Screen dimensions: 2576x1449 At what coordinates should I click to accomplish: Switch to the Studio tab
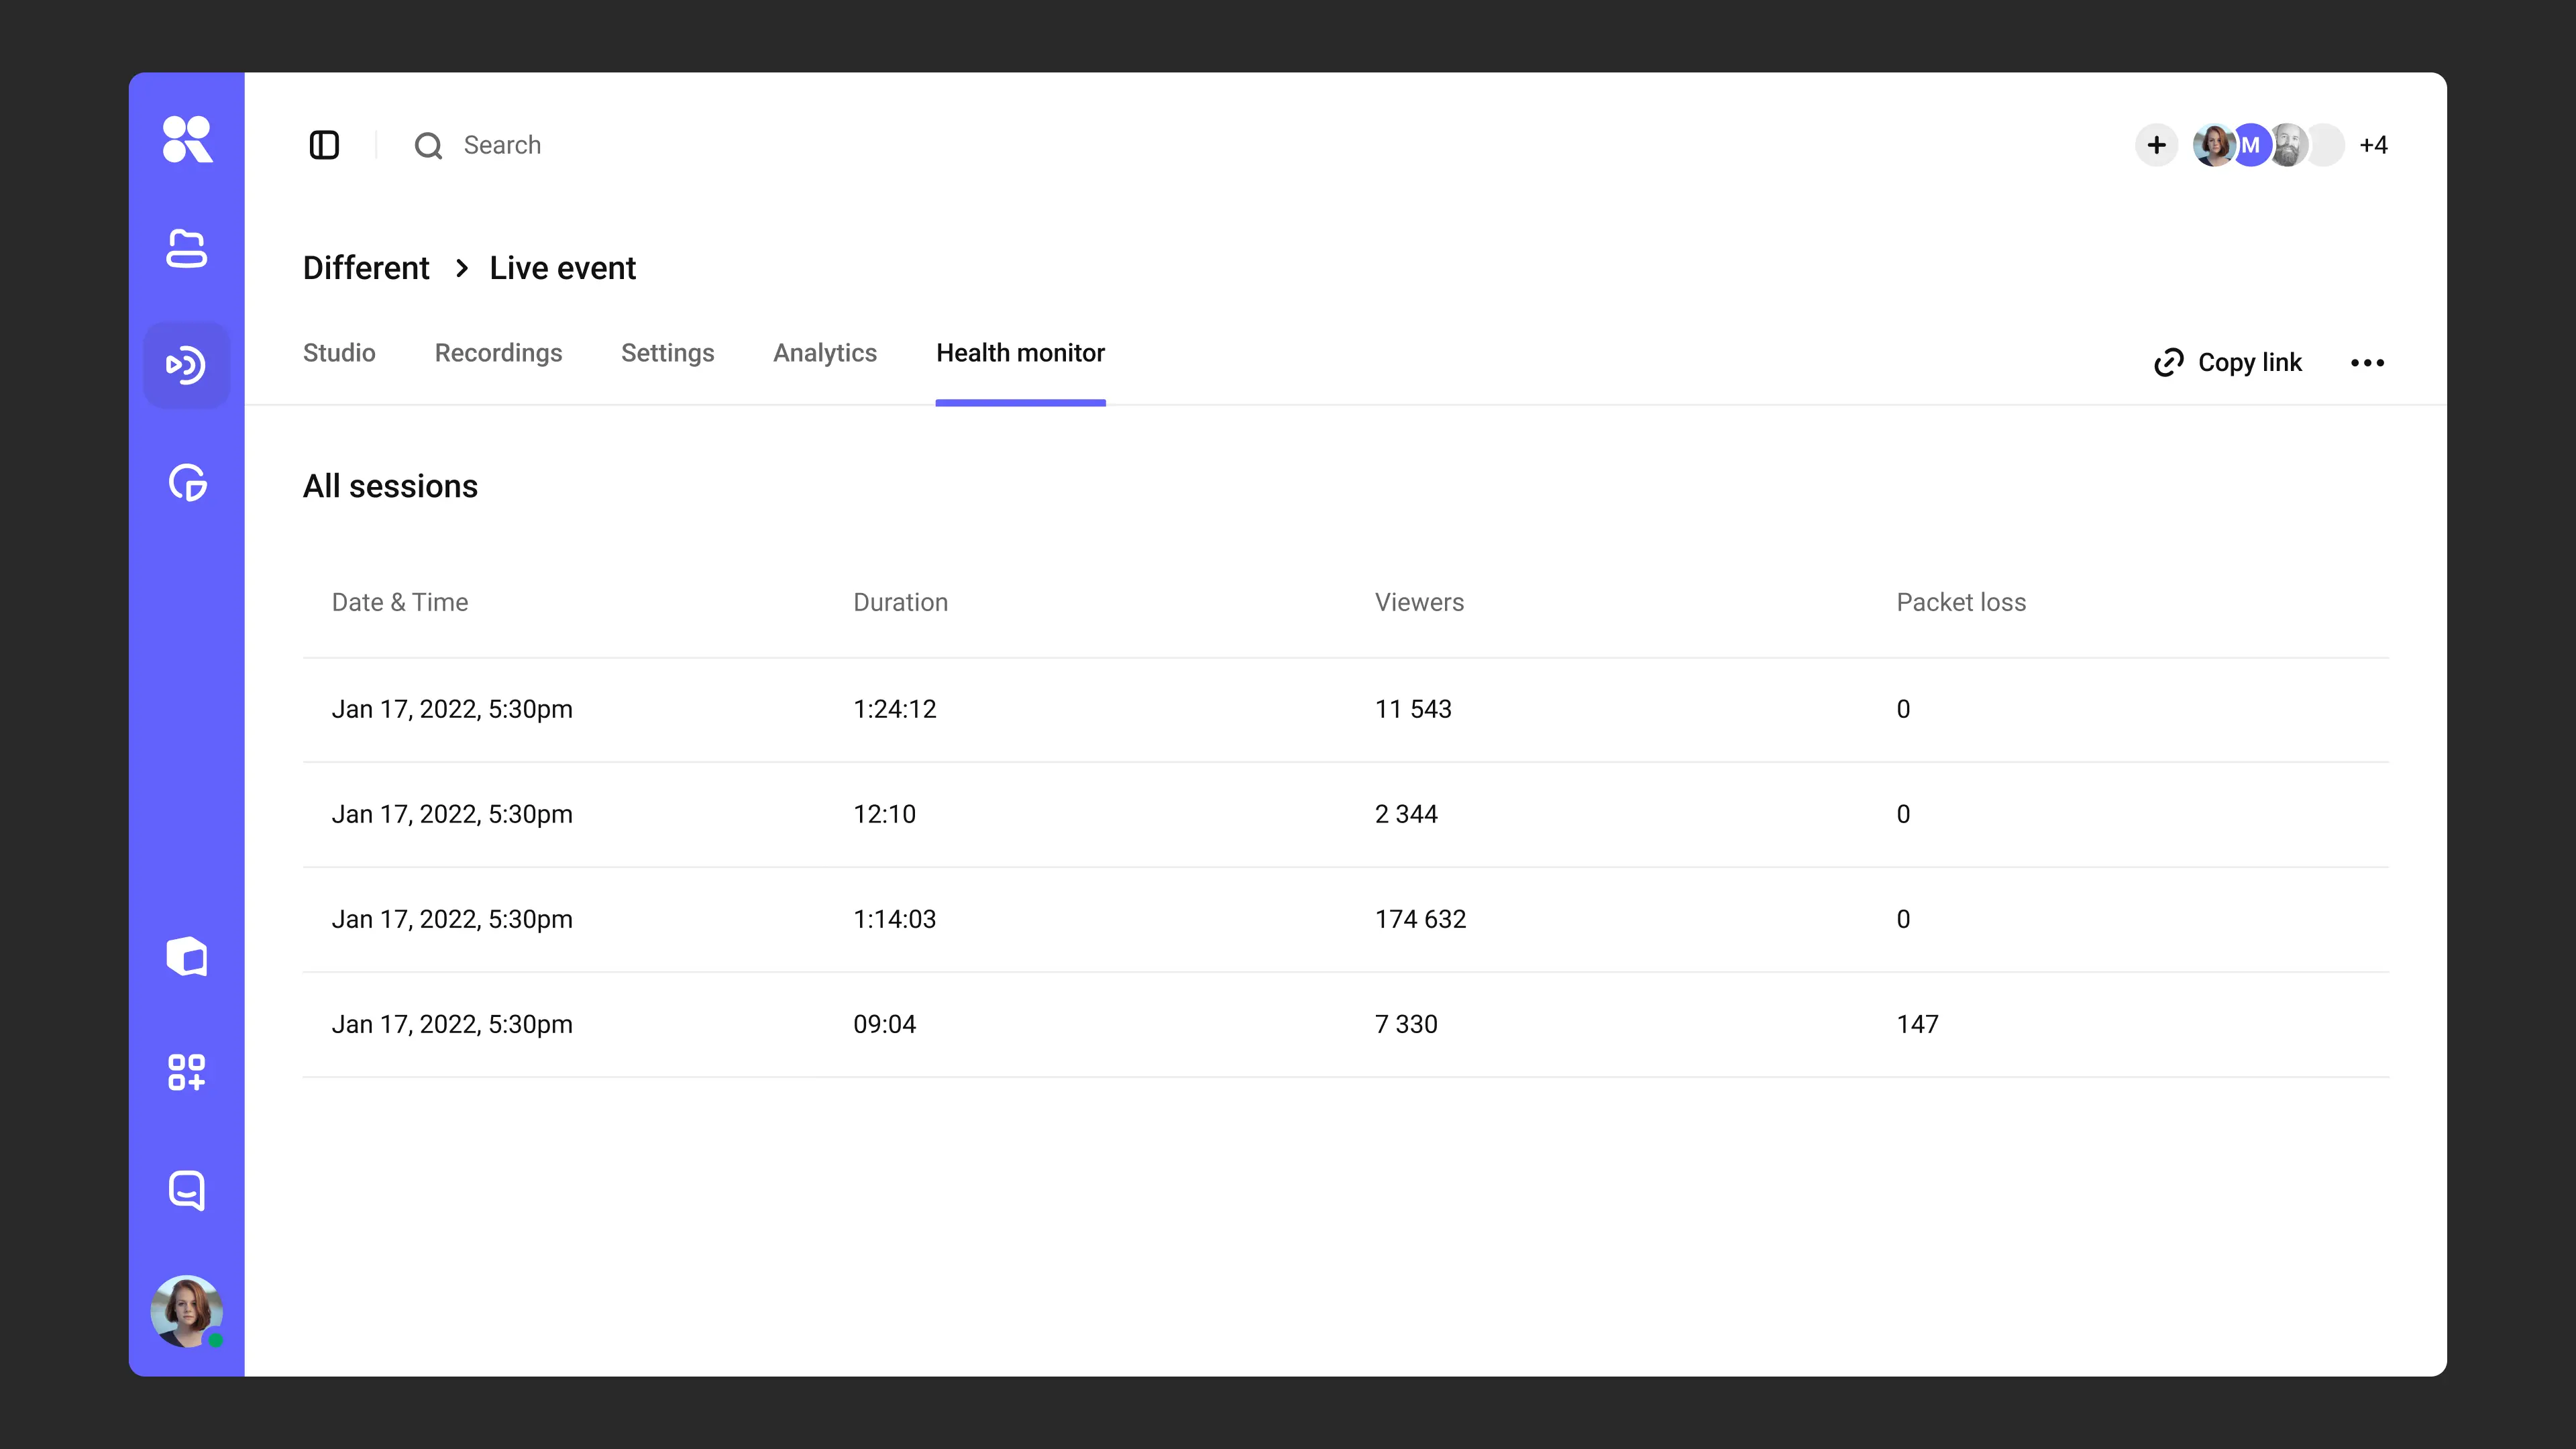pyautogui.click(x=339, y=353)
